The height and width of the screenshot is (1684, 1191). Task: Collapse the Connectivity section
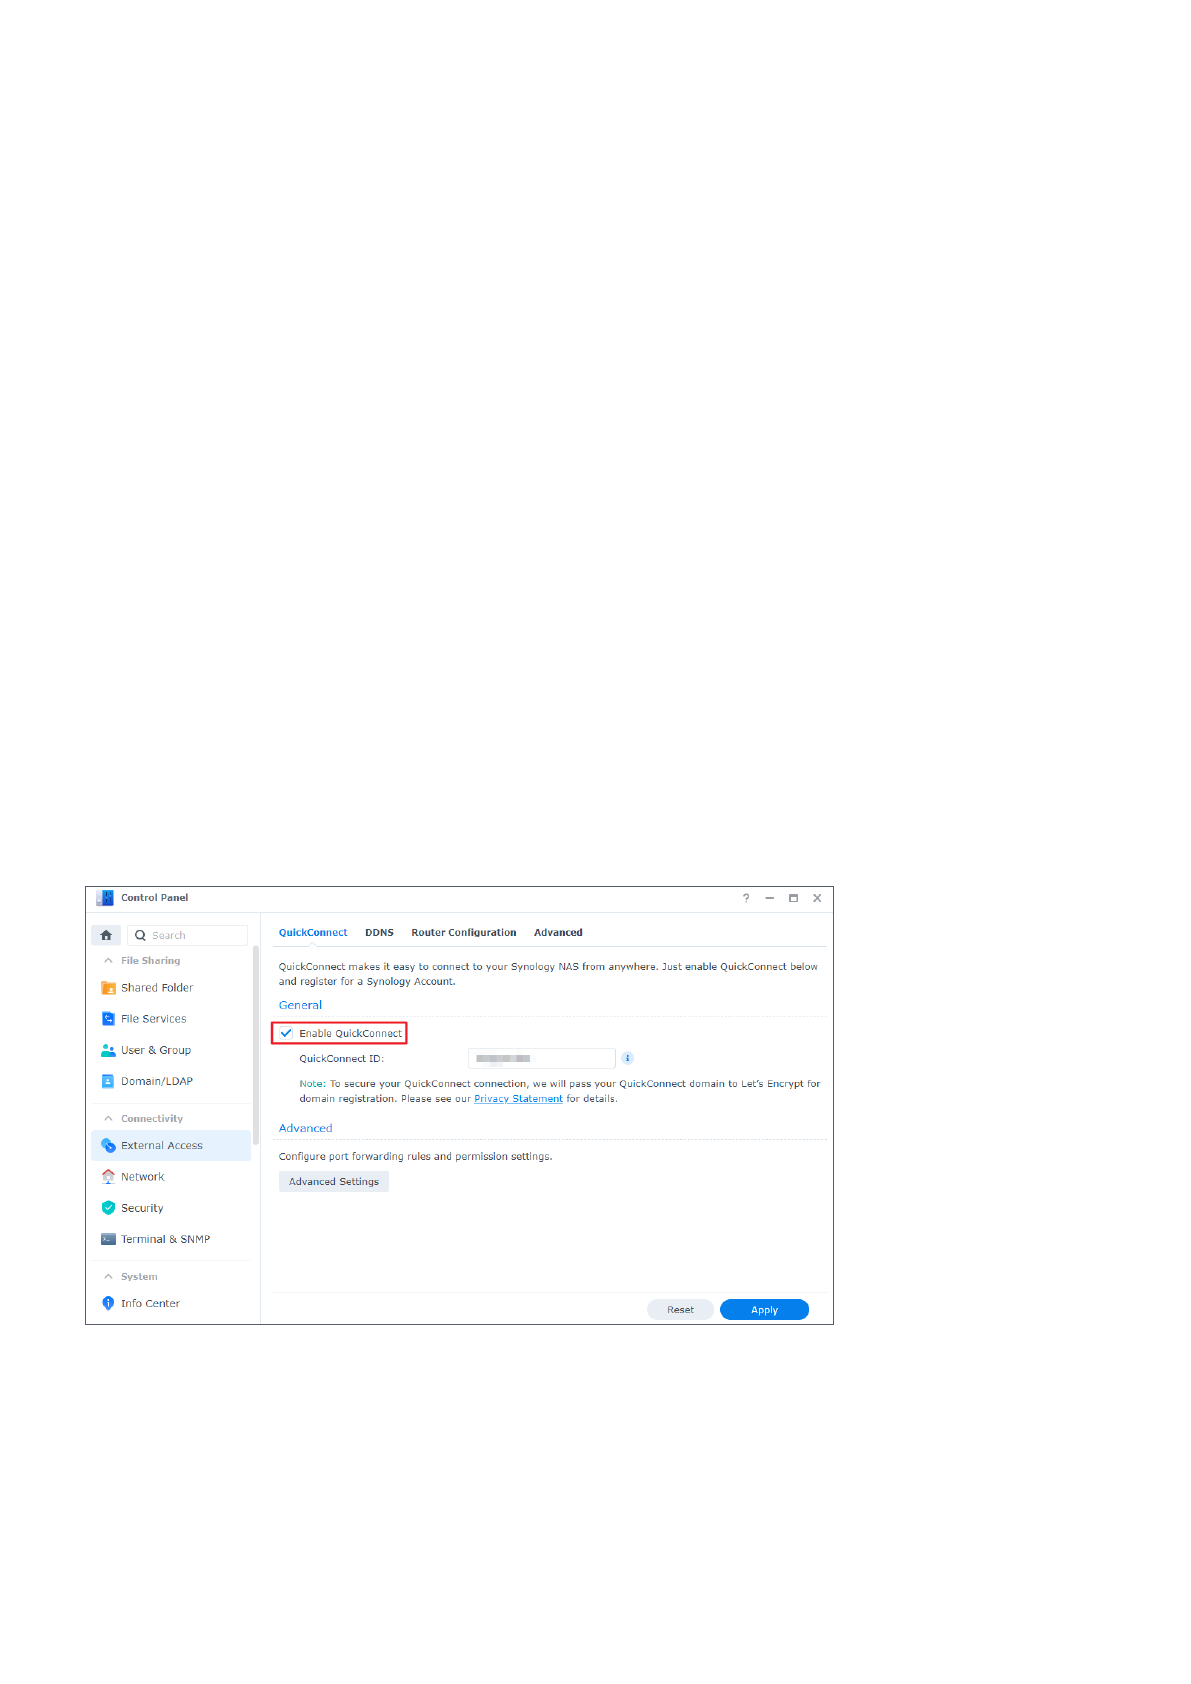108,1119
